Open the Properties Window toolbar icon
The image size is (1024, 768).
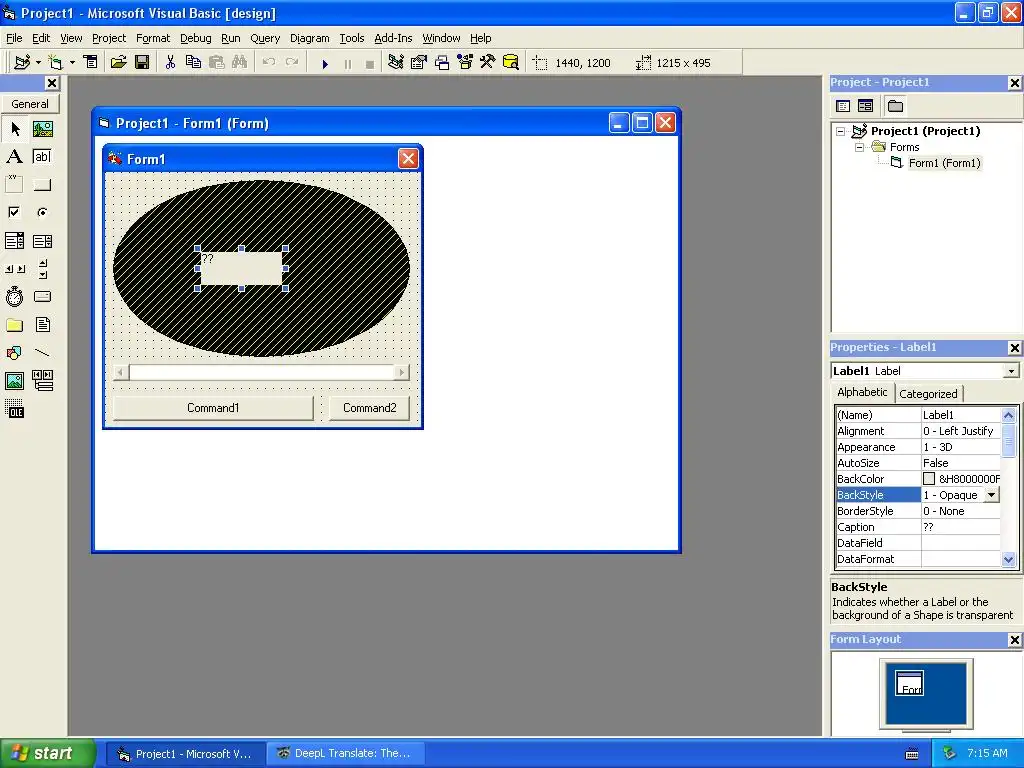(419, 62)
